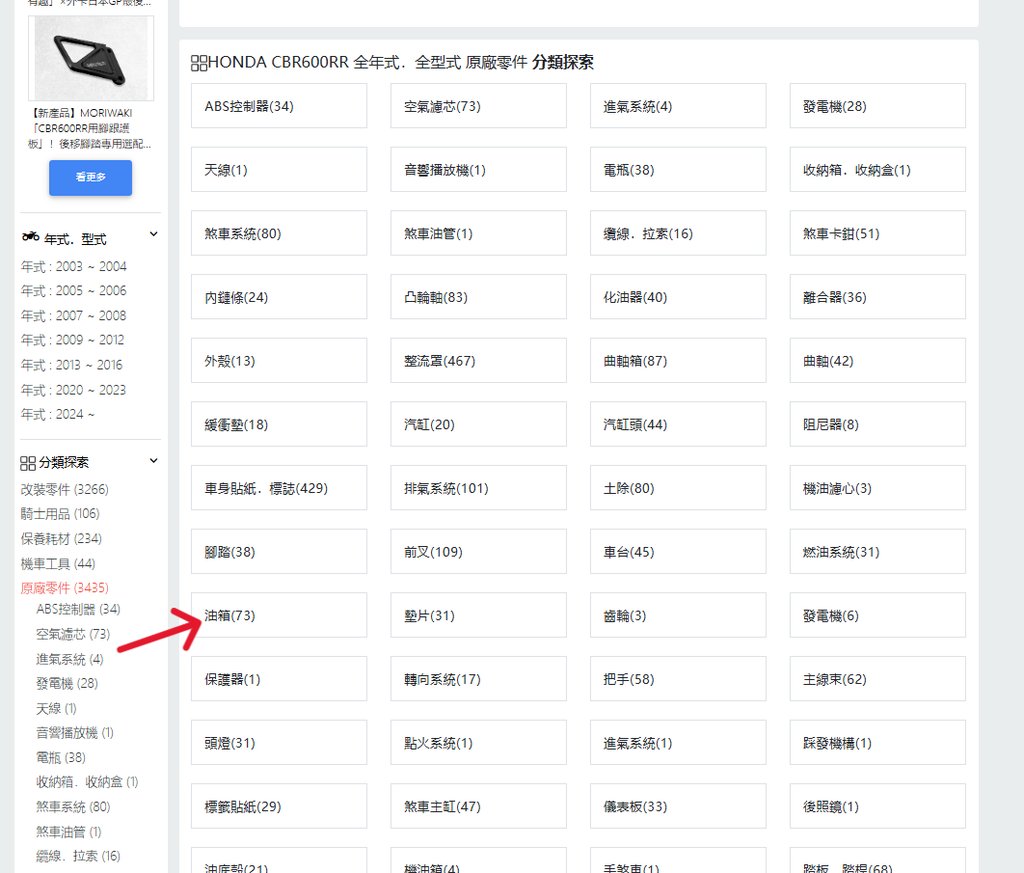Filter by 年式 2009 ~ 2012
1024x873 pixels.
72,340
